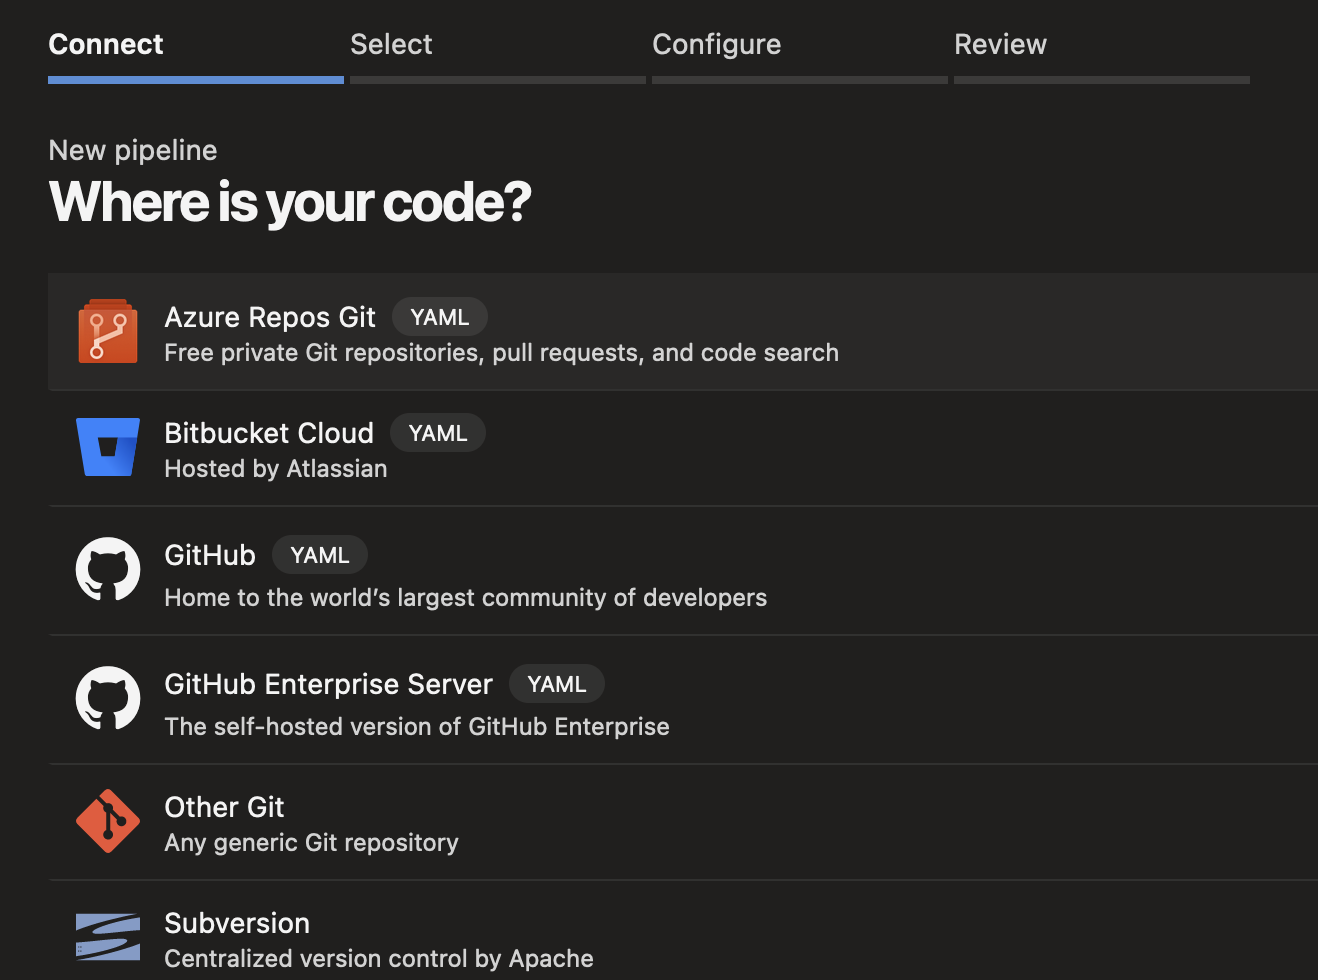The height and width of the screenshot is (980, 1318).
Task: Click the 'Any generic Git repository' description
Action: pos(312,843)
